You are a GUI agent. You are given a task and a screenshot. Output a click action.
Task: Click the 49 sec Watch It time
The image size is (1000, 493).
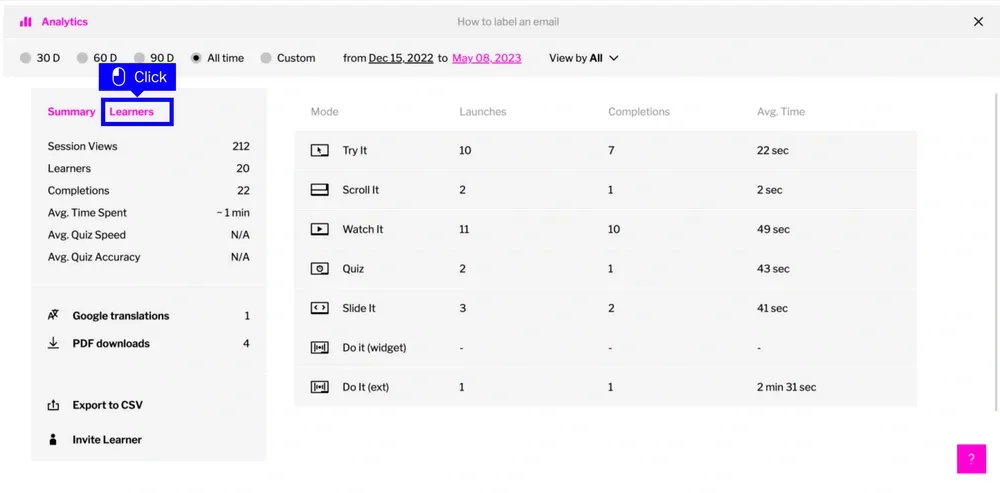(773, 229)
